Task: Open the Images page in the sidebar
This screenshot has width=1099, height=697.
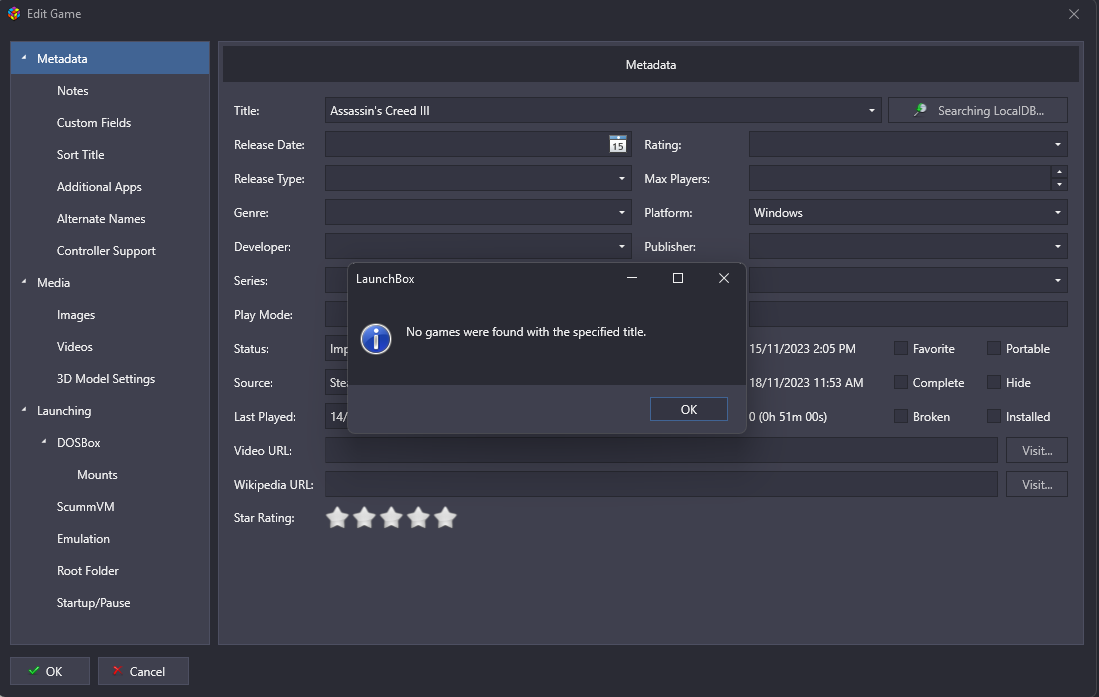Action: point(76,315)
